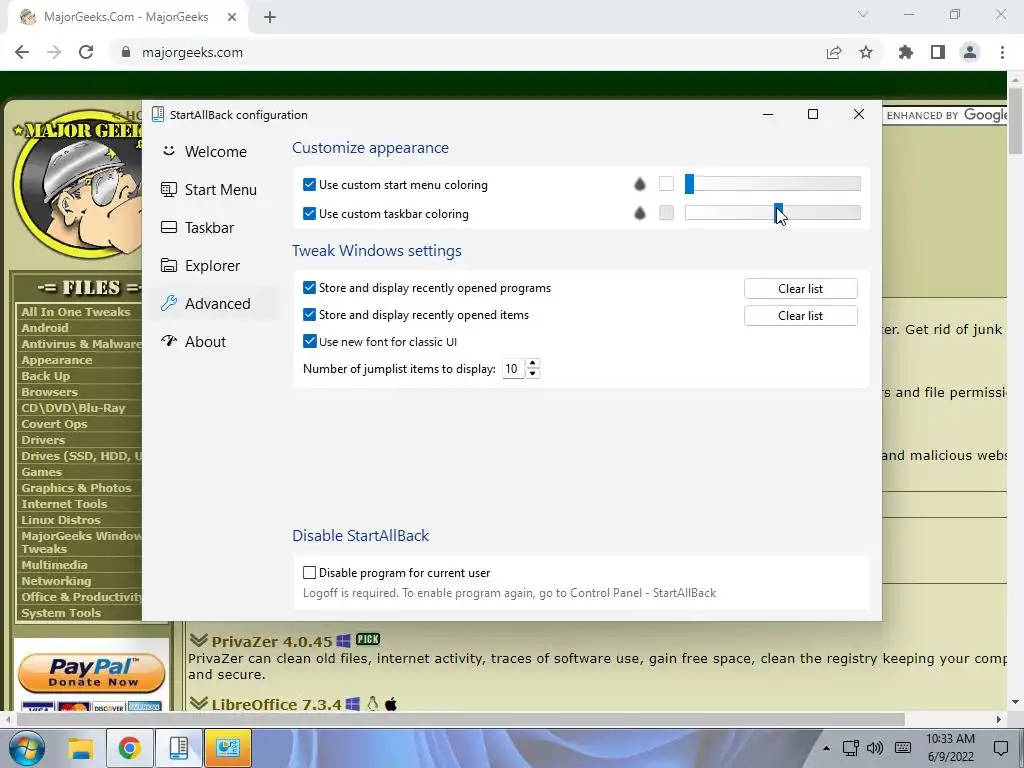
Task: Show hidden tray icons arrow
Action: pos(826,748)
